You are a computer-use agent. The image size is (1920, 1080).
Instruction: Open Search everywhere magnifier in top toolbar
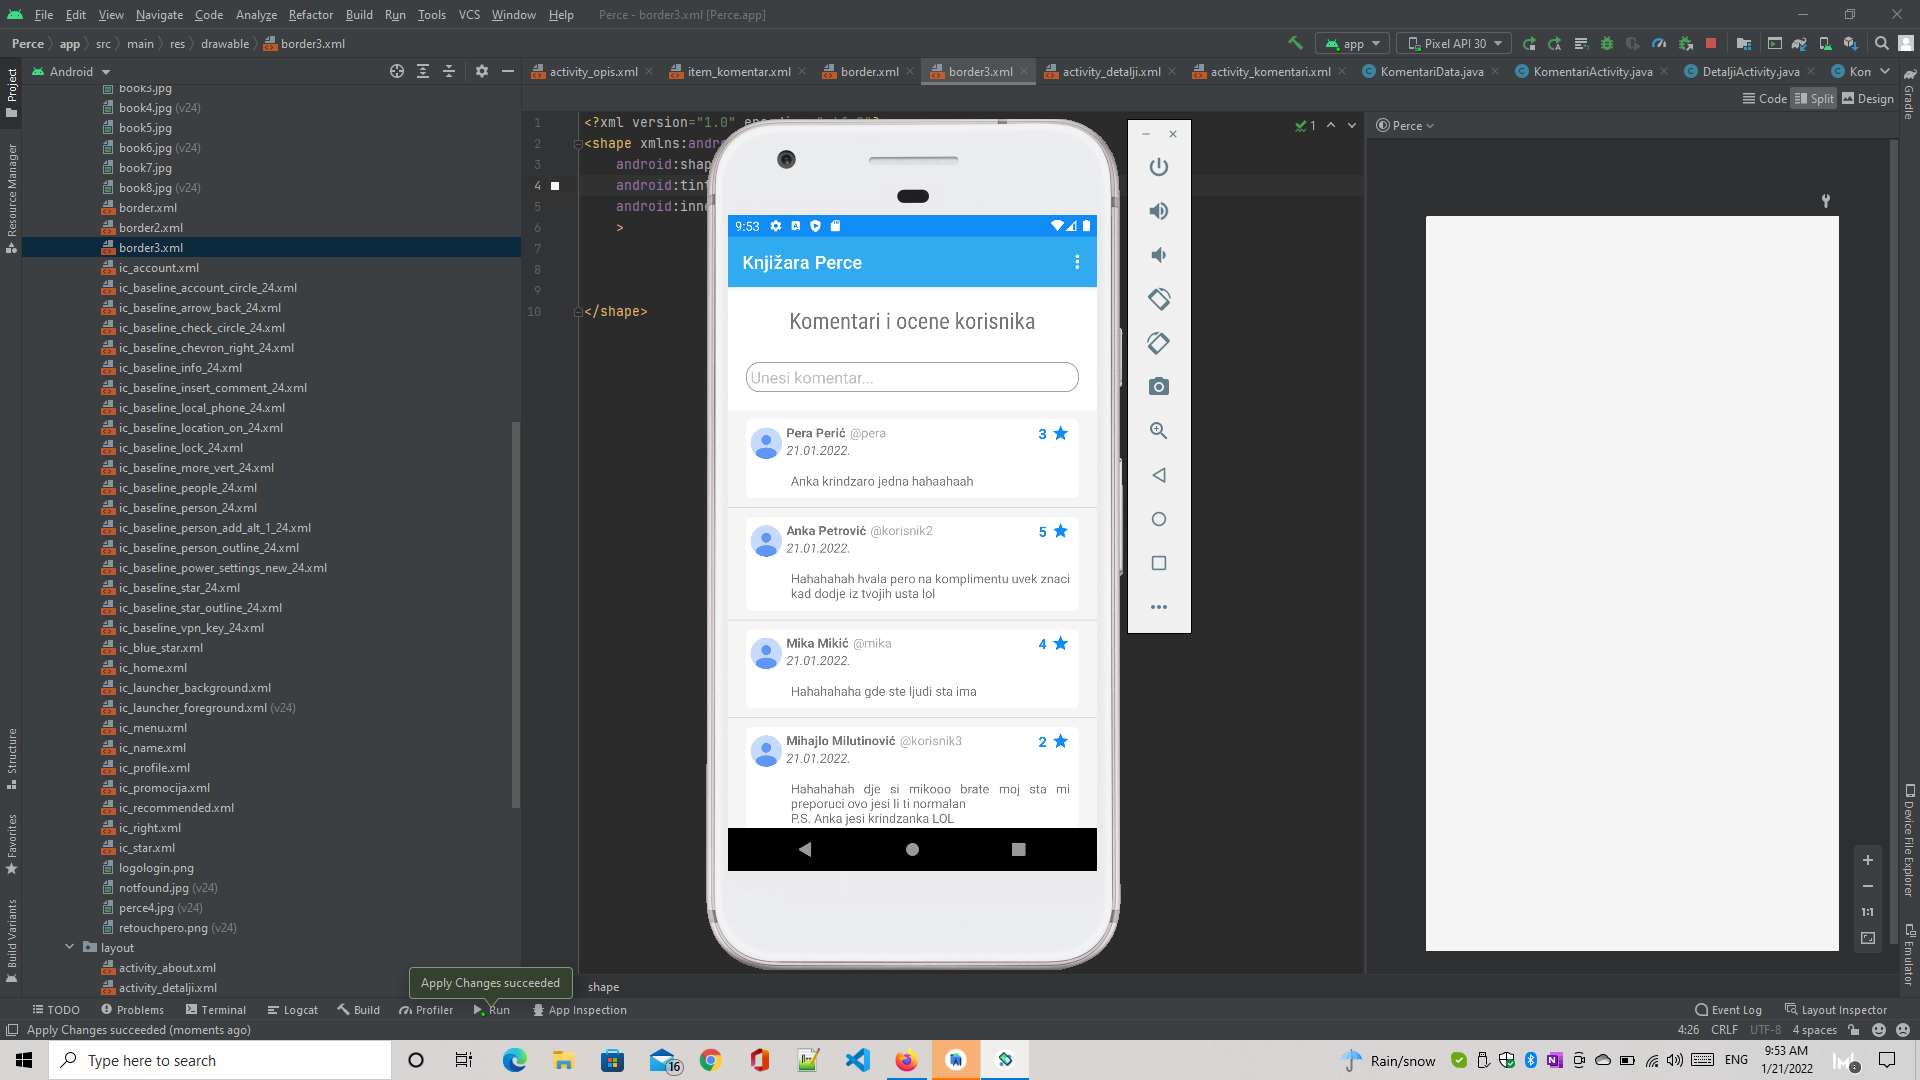1881,43
